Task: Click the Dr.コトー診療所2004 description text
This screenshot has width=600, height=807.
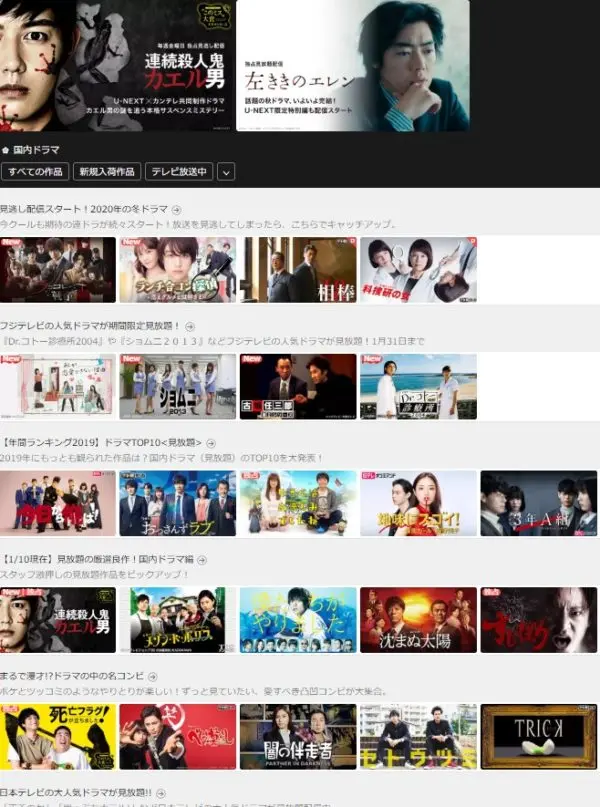Action: click(x=213, y=341)
